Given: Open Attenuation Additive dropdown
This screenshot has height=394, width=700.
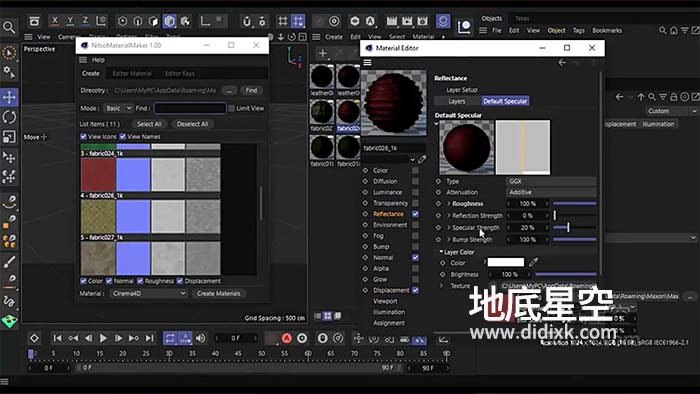Looking at the screenshot, I should coord(551,192).
